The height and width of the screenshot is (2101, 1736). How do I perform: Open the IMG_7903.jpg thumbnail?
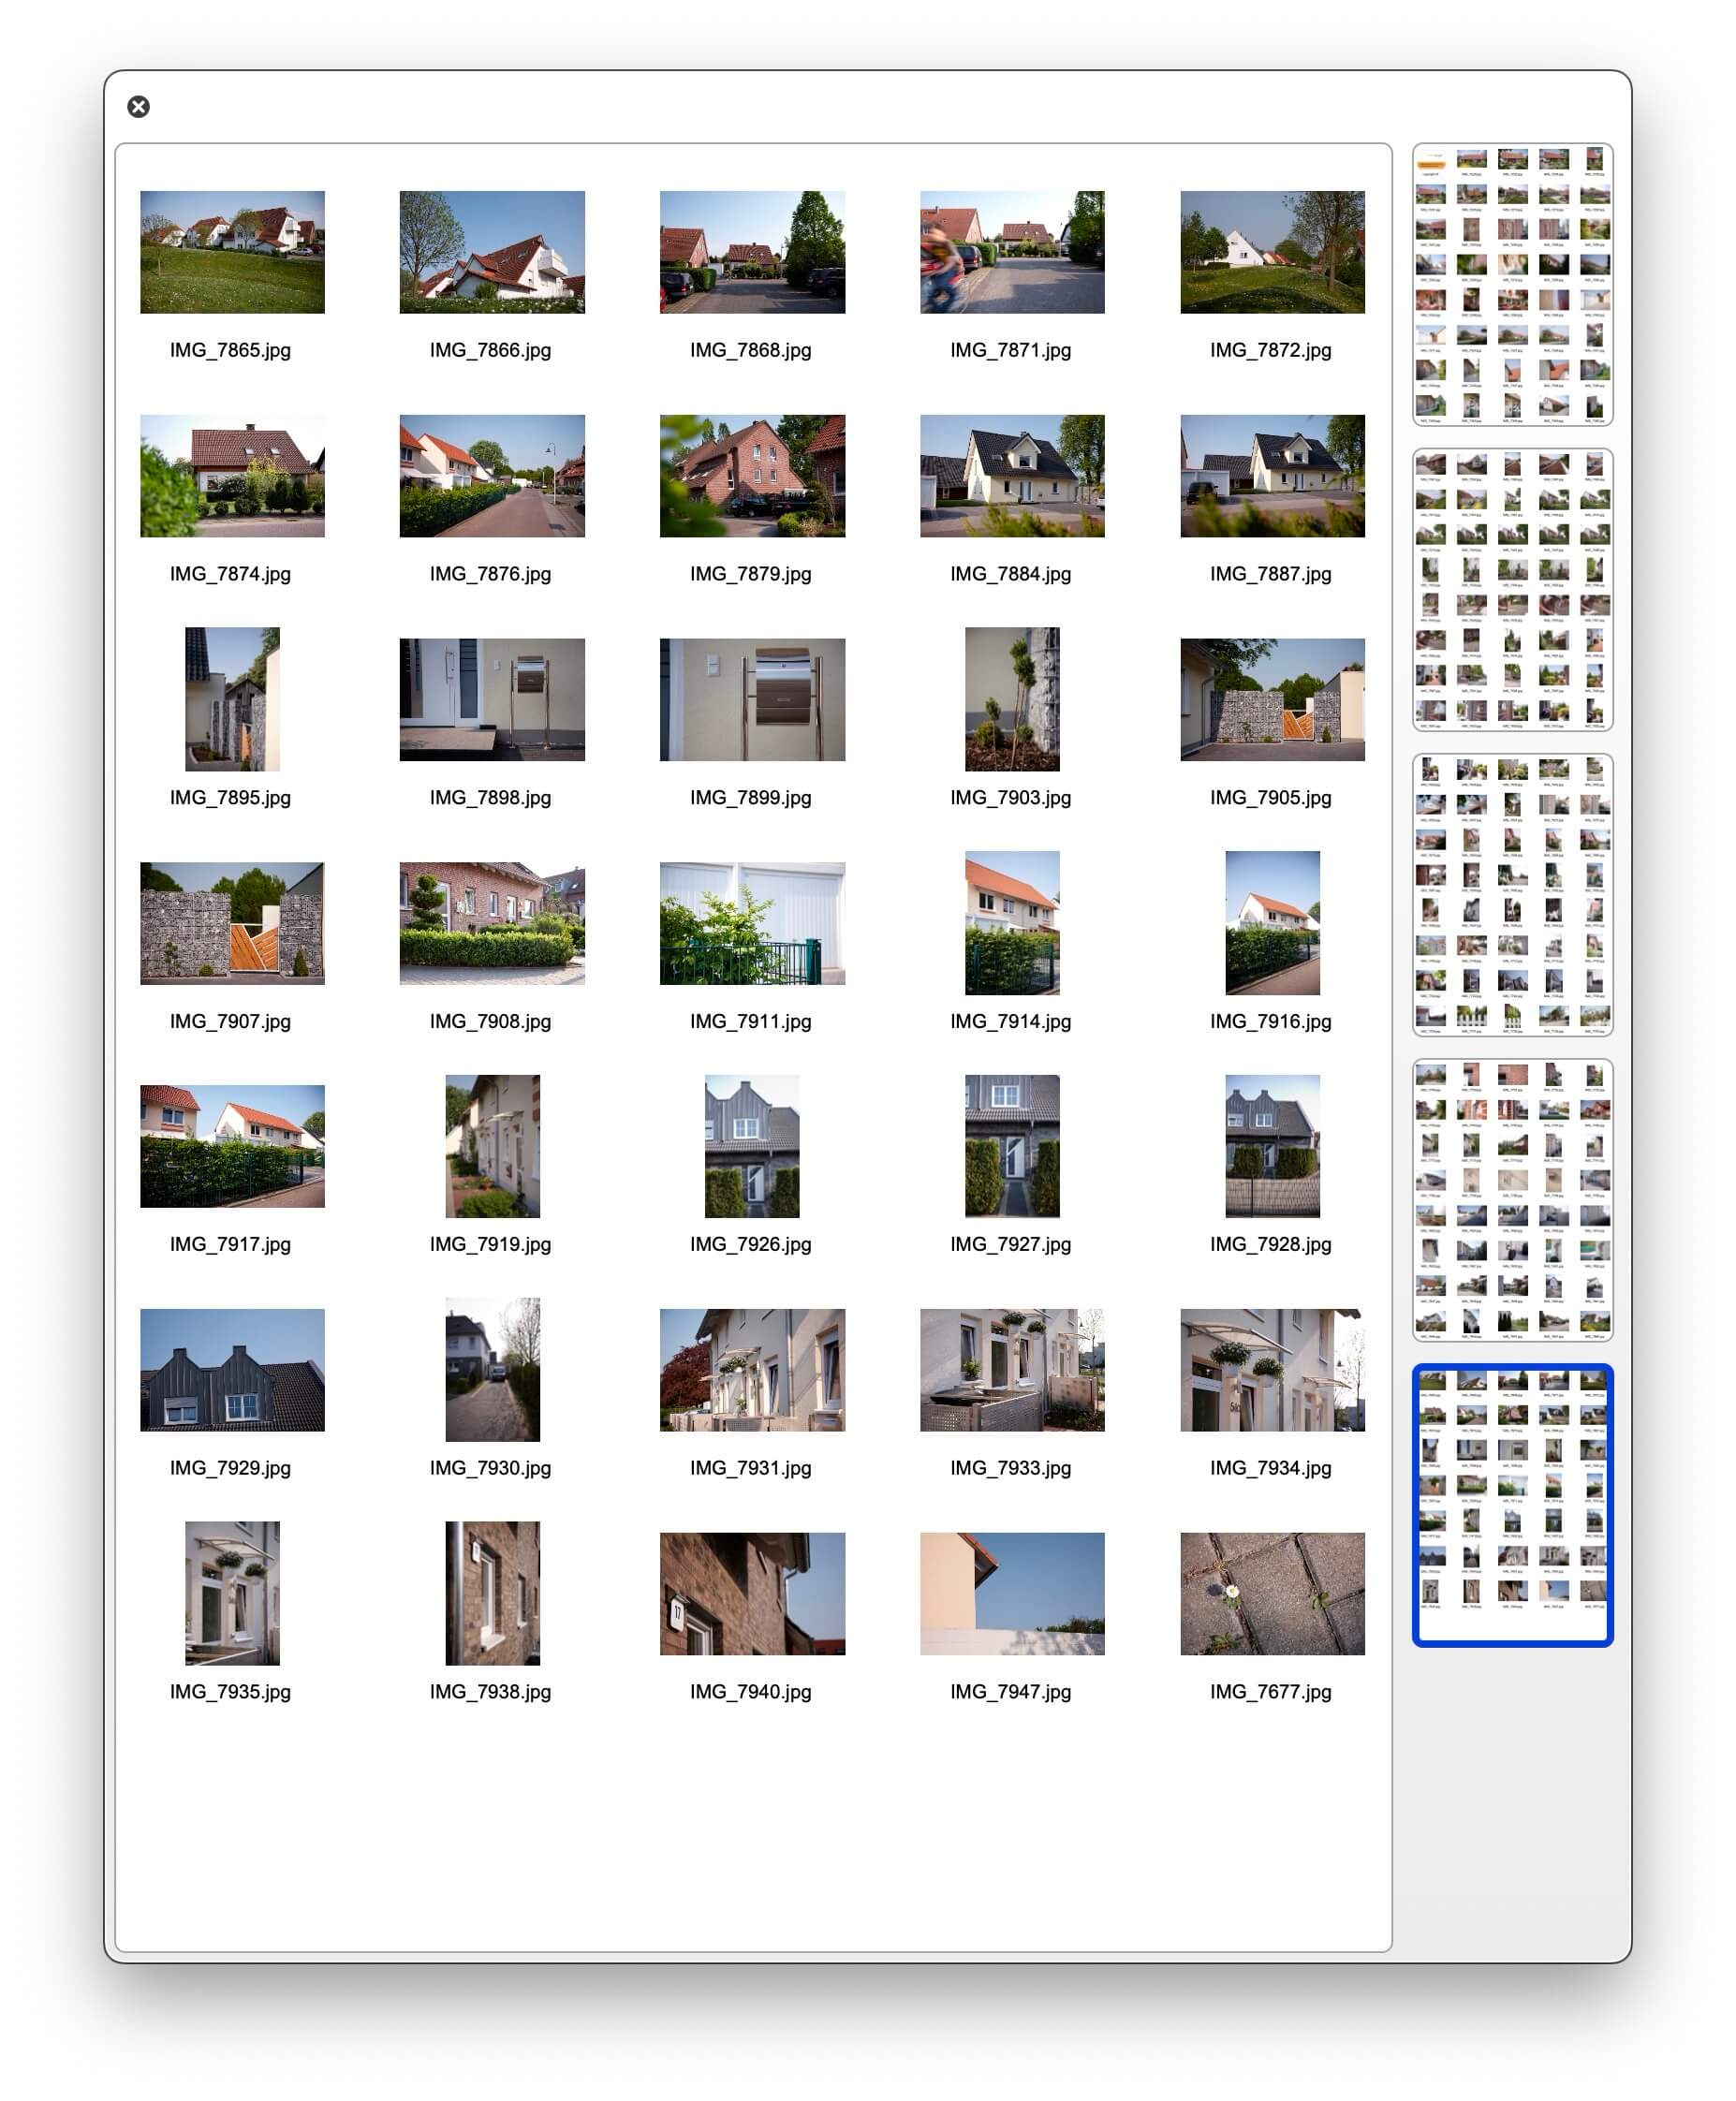tap(1012, 699)
